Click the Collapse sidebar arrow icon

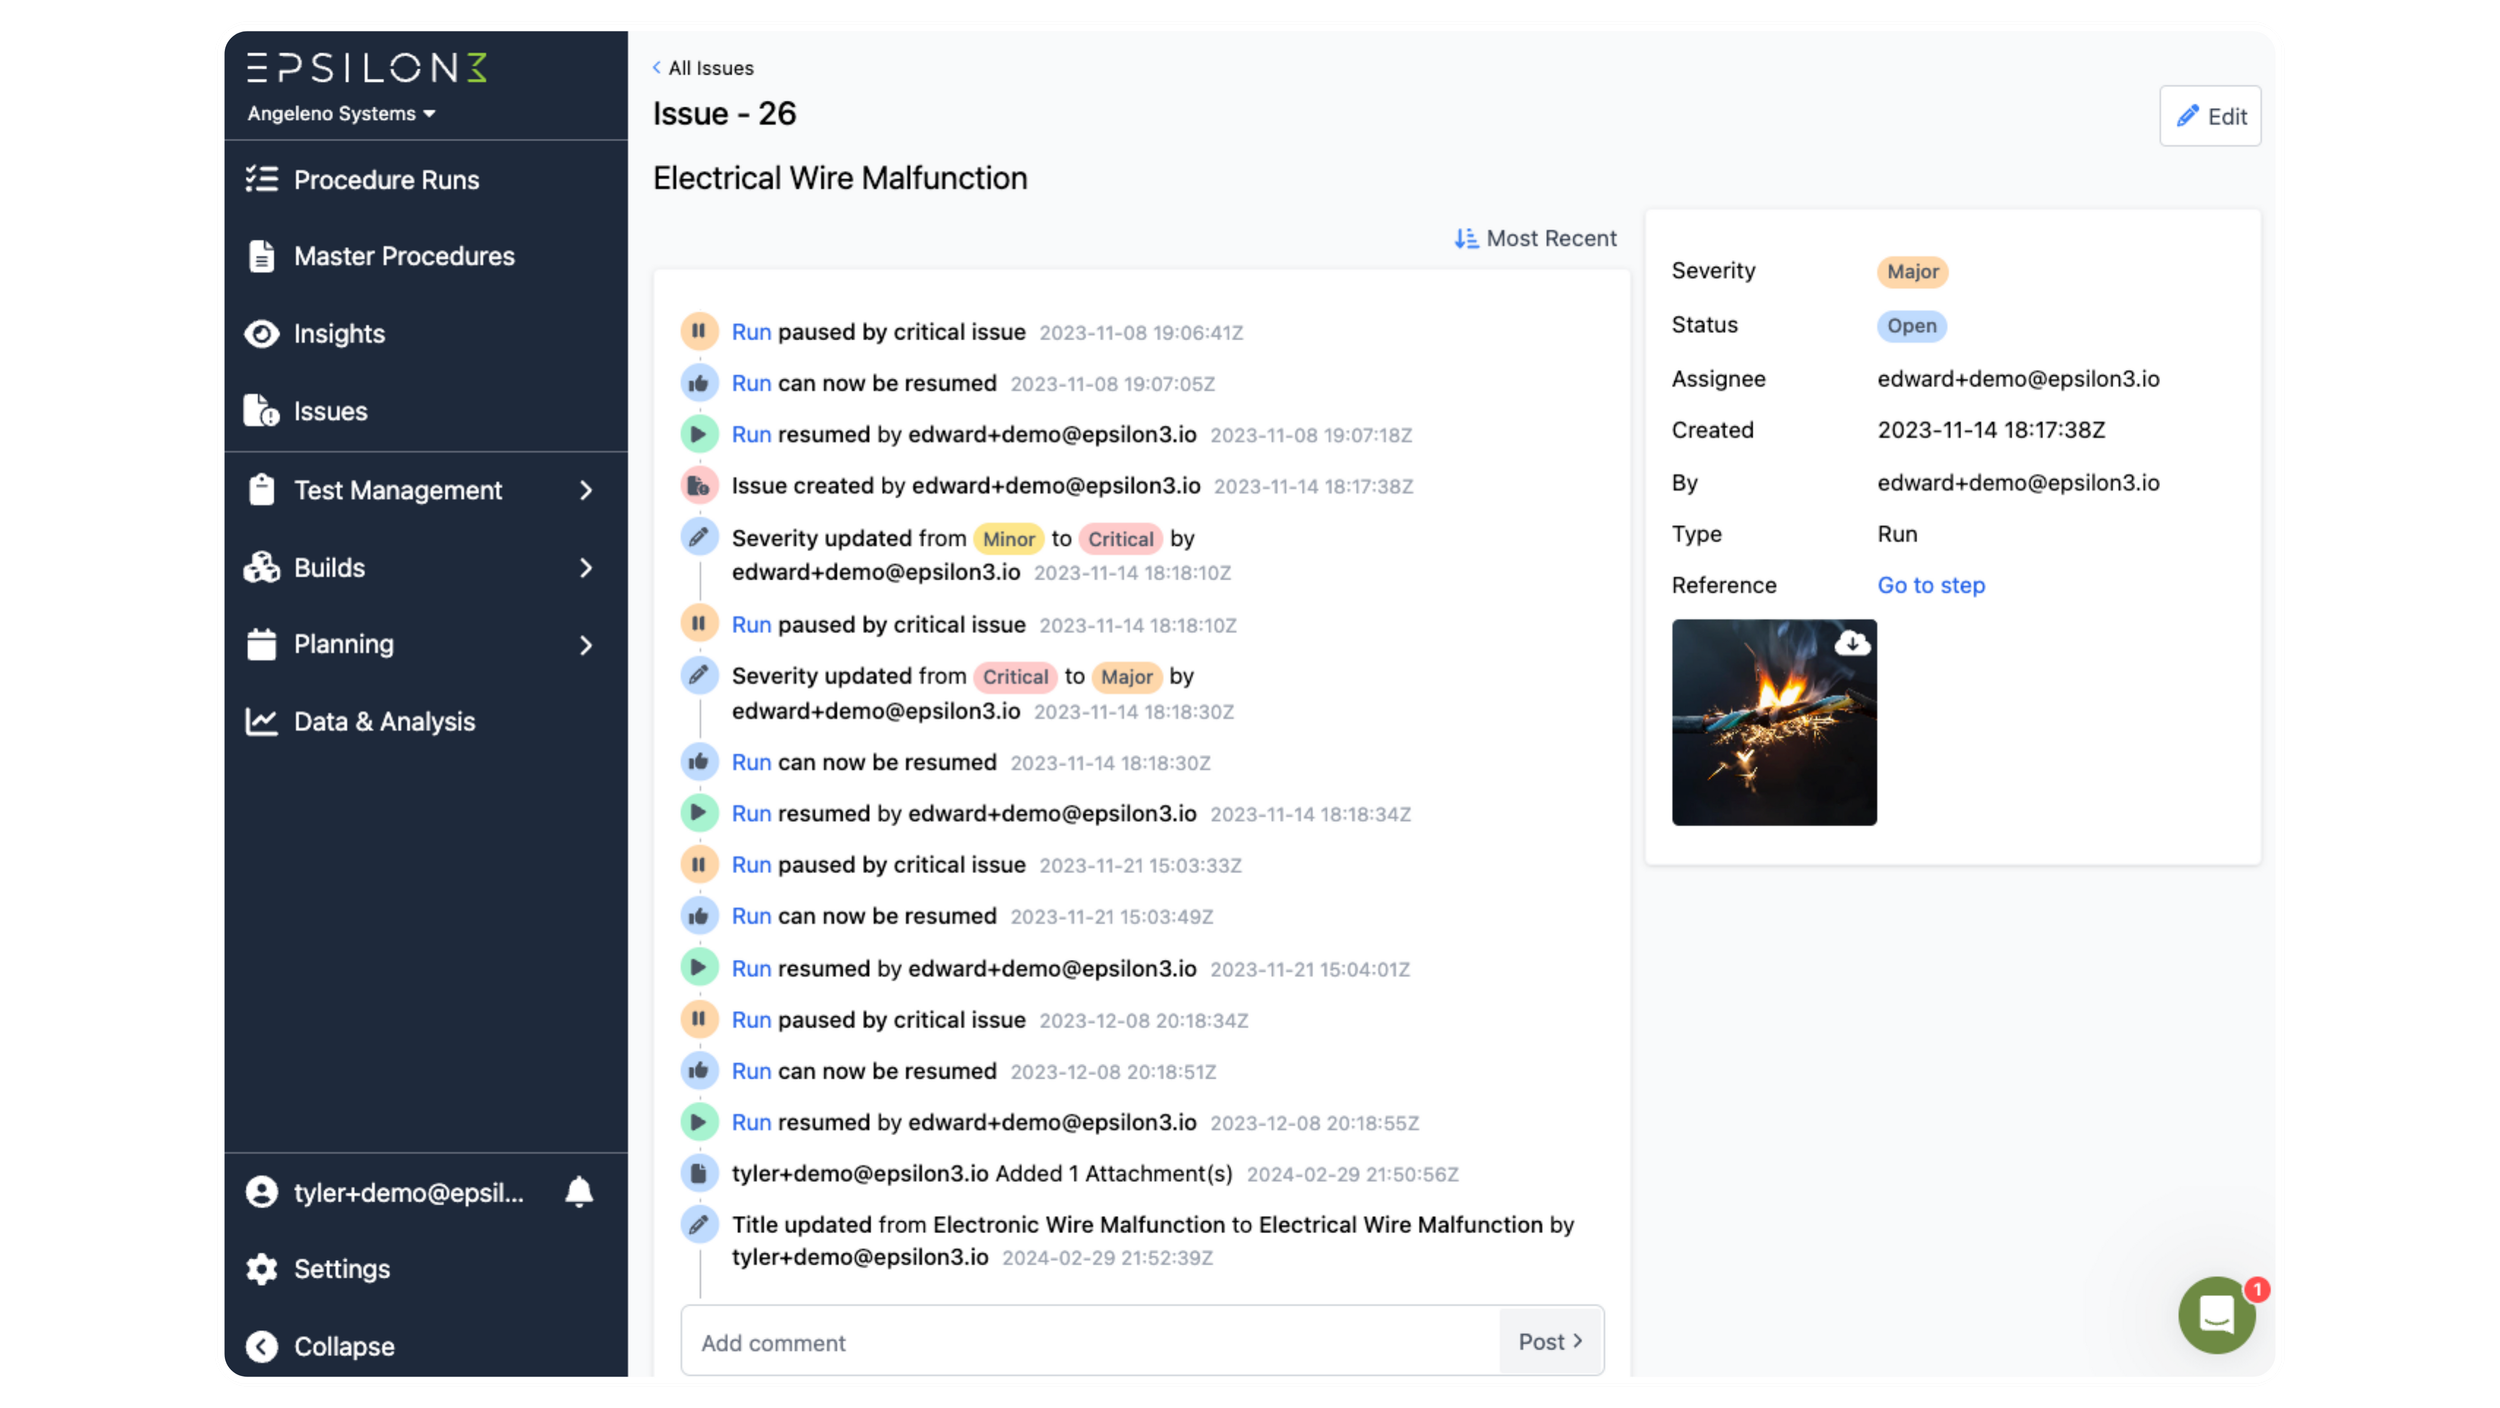click(262, 1346)
